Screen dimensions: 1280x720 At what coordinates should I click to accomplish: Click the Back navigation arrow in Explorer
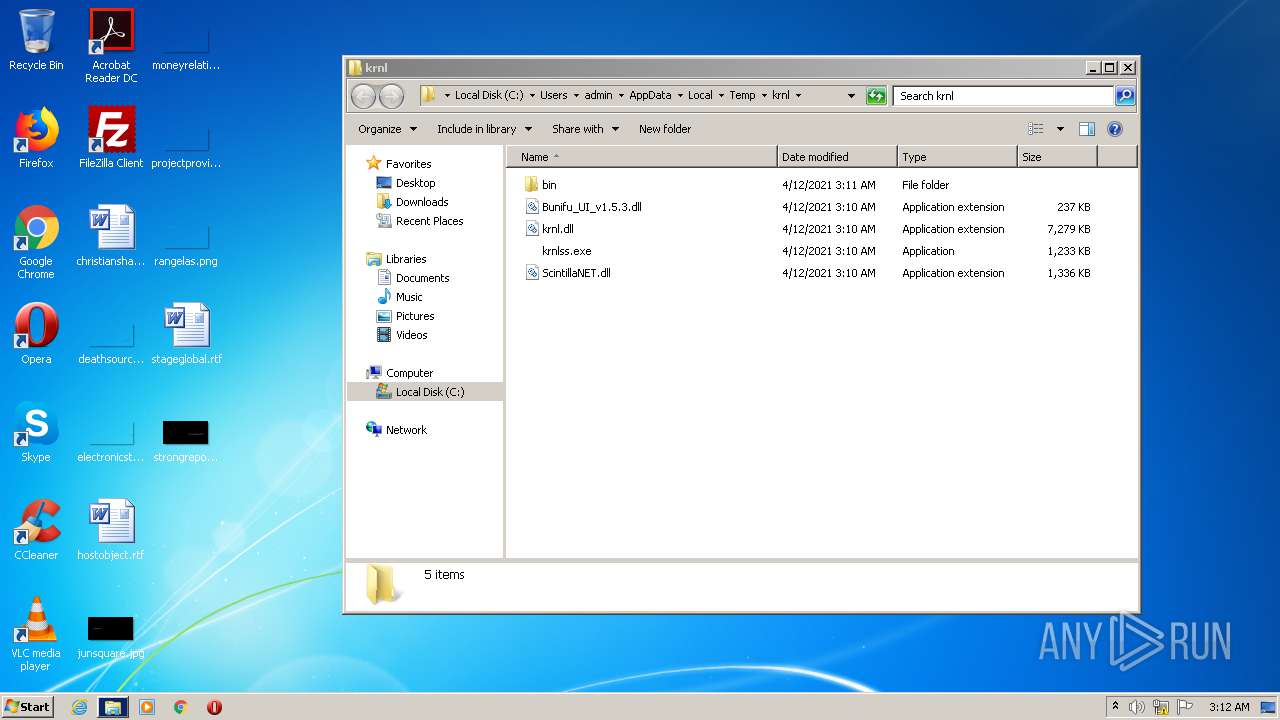[x=363, y=96]
